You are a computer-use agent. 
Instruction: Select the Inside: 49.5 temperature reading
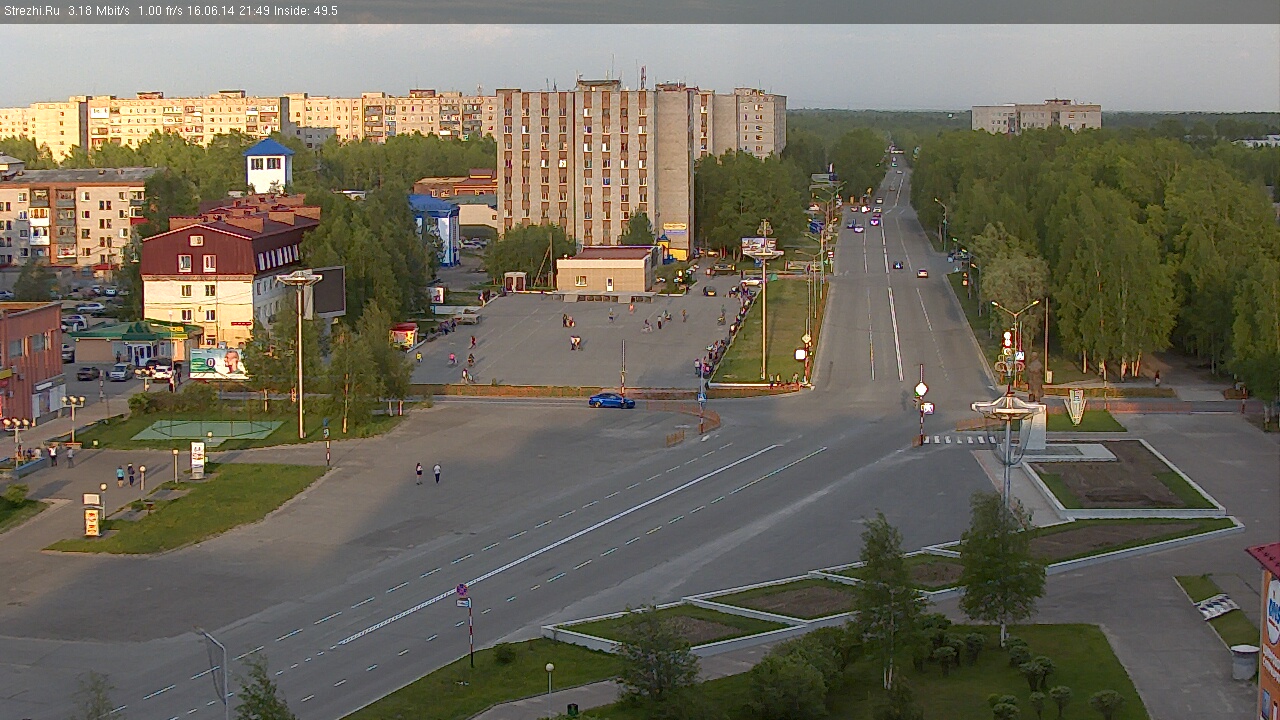305,11
